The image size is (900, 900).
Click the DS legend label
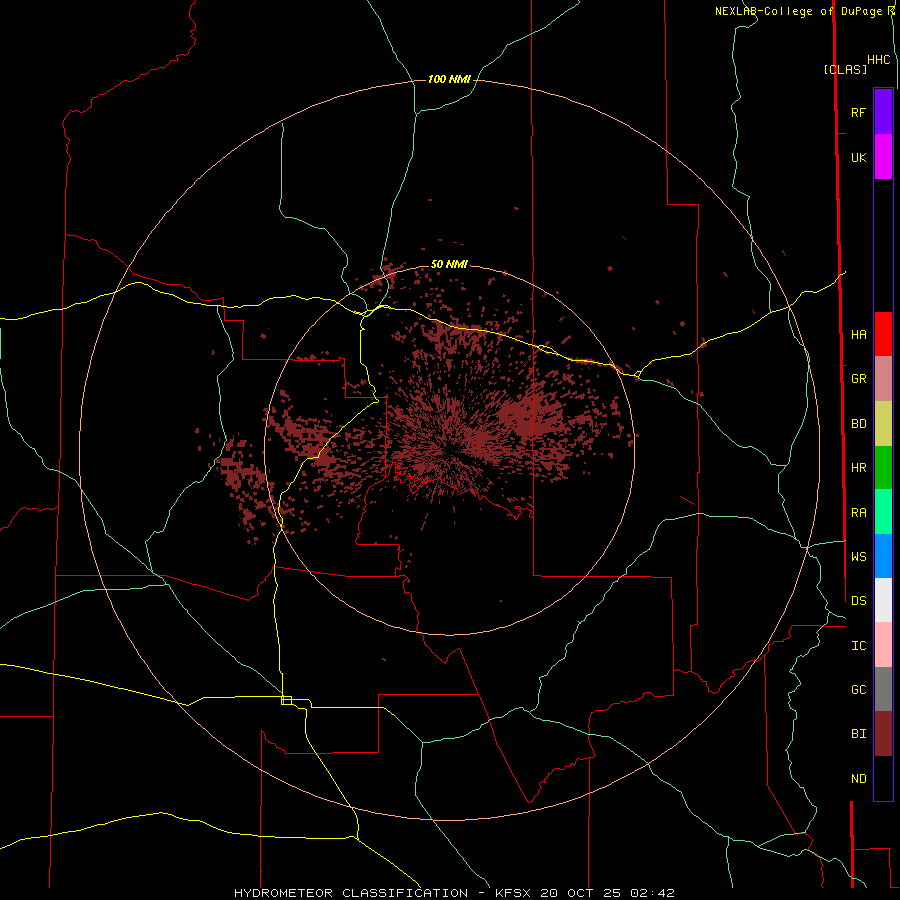click(858, 601)
